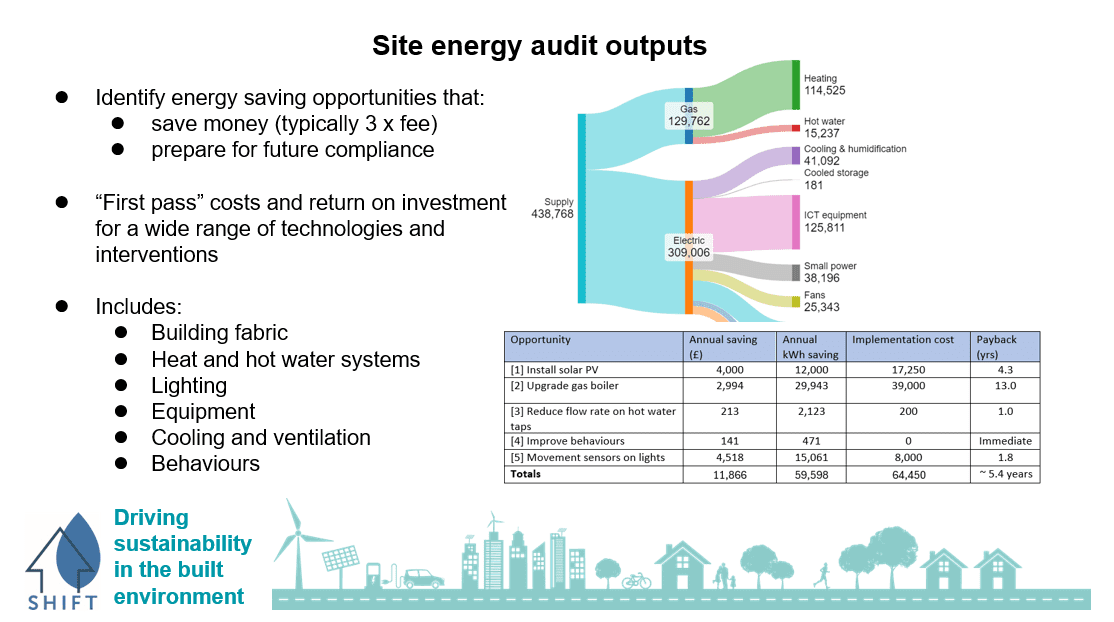Select the EV charging station icon
Image resolution: width=1114 pixels, height=622 pixels.
[377, 576]
